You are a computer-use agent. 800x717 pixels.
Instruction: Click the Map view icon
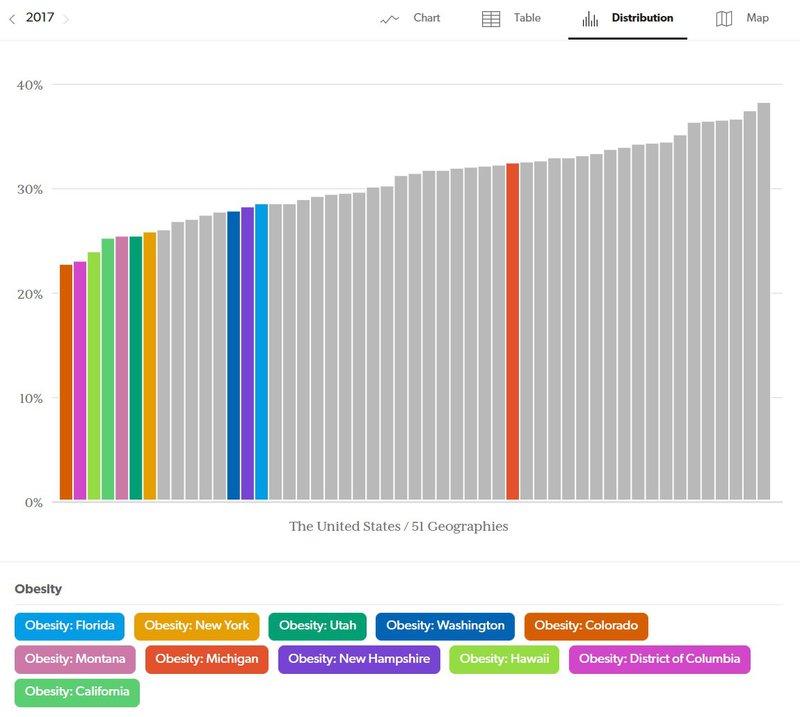[x=724, y=19]
